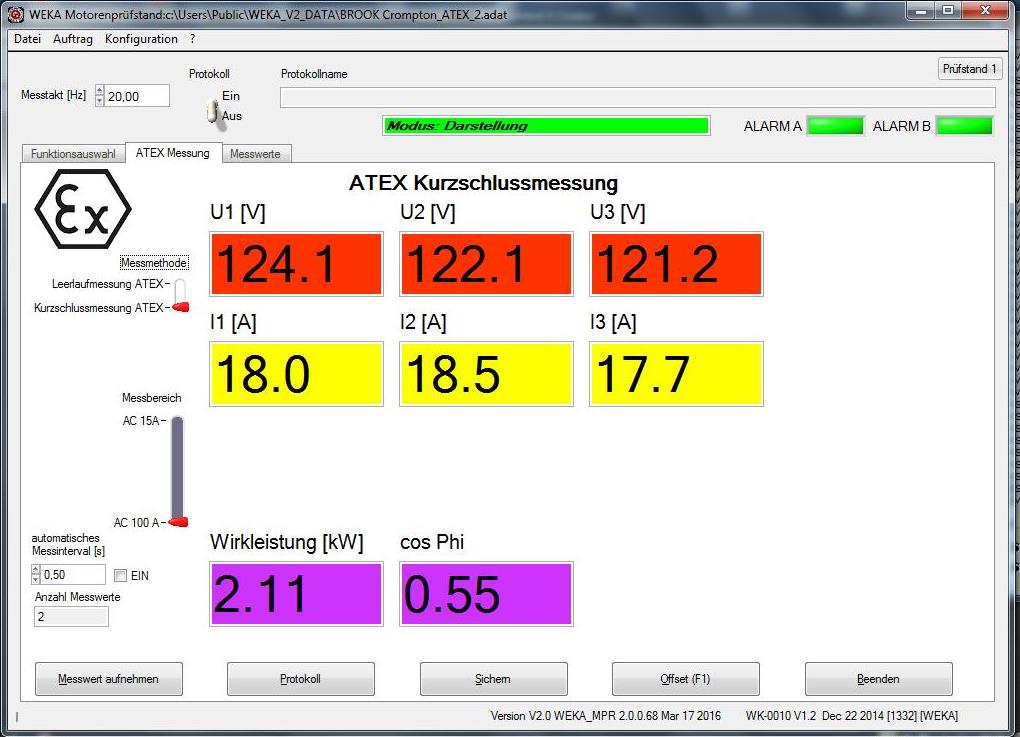Click the ALARM A status indicator
This screenshot has height=737, width=1020.
coord(833,125)
